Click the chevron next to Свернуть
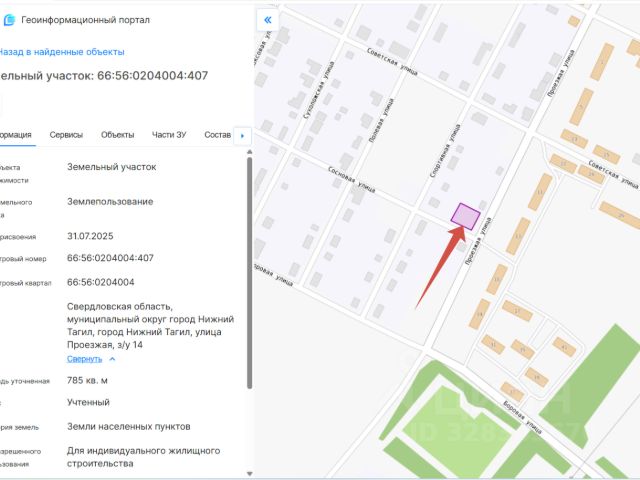This screenshot has width=640, height=480. tap(112, 359)
